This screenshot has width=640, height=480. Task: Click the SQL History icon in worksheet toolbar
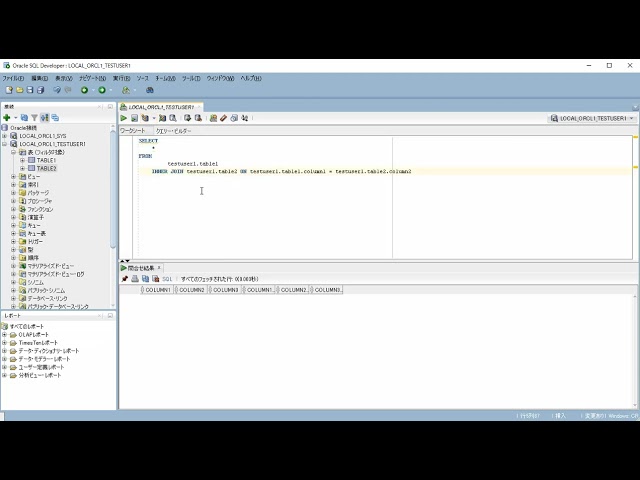pos(234,118)
